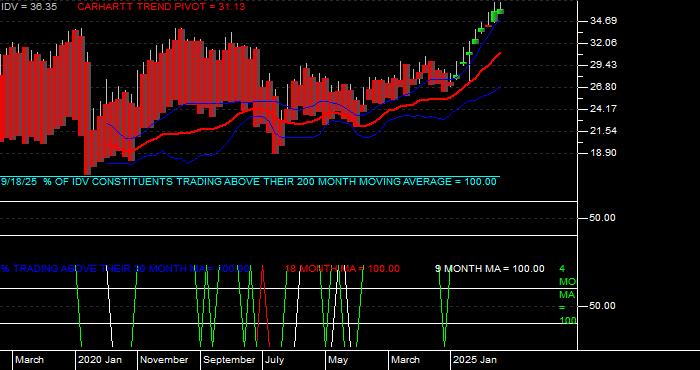
Task: Click the 50.00 label in bottom panel
Action: pos(603,306)
